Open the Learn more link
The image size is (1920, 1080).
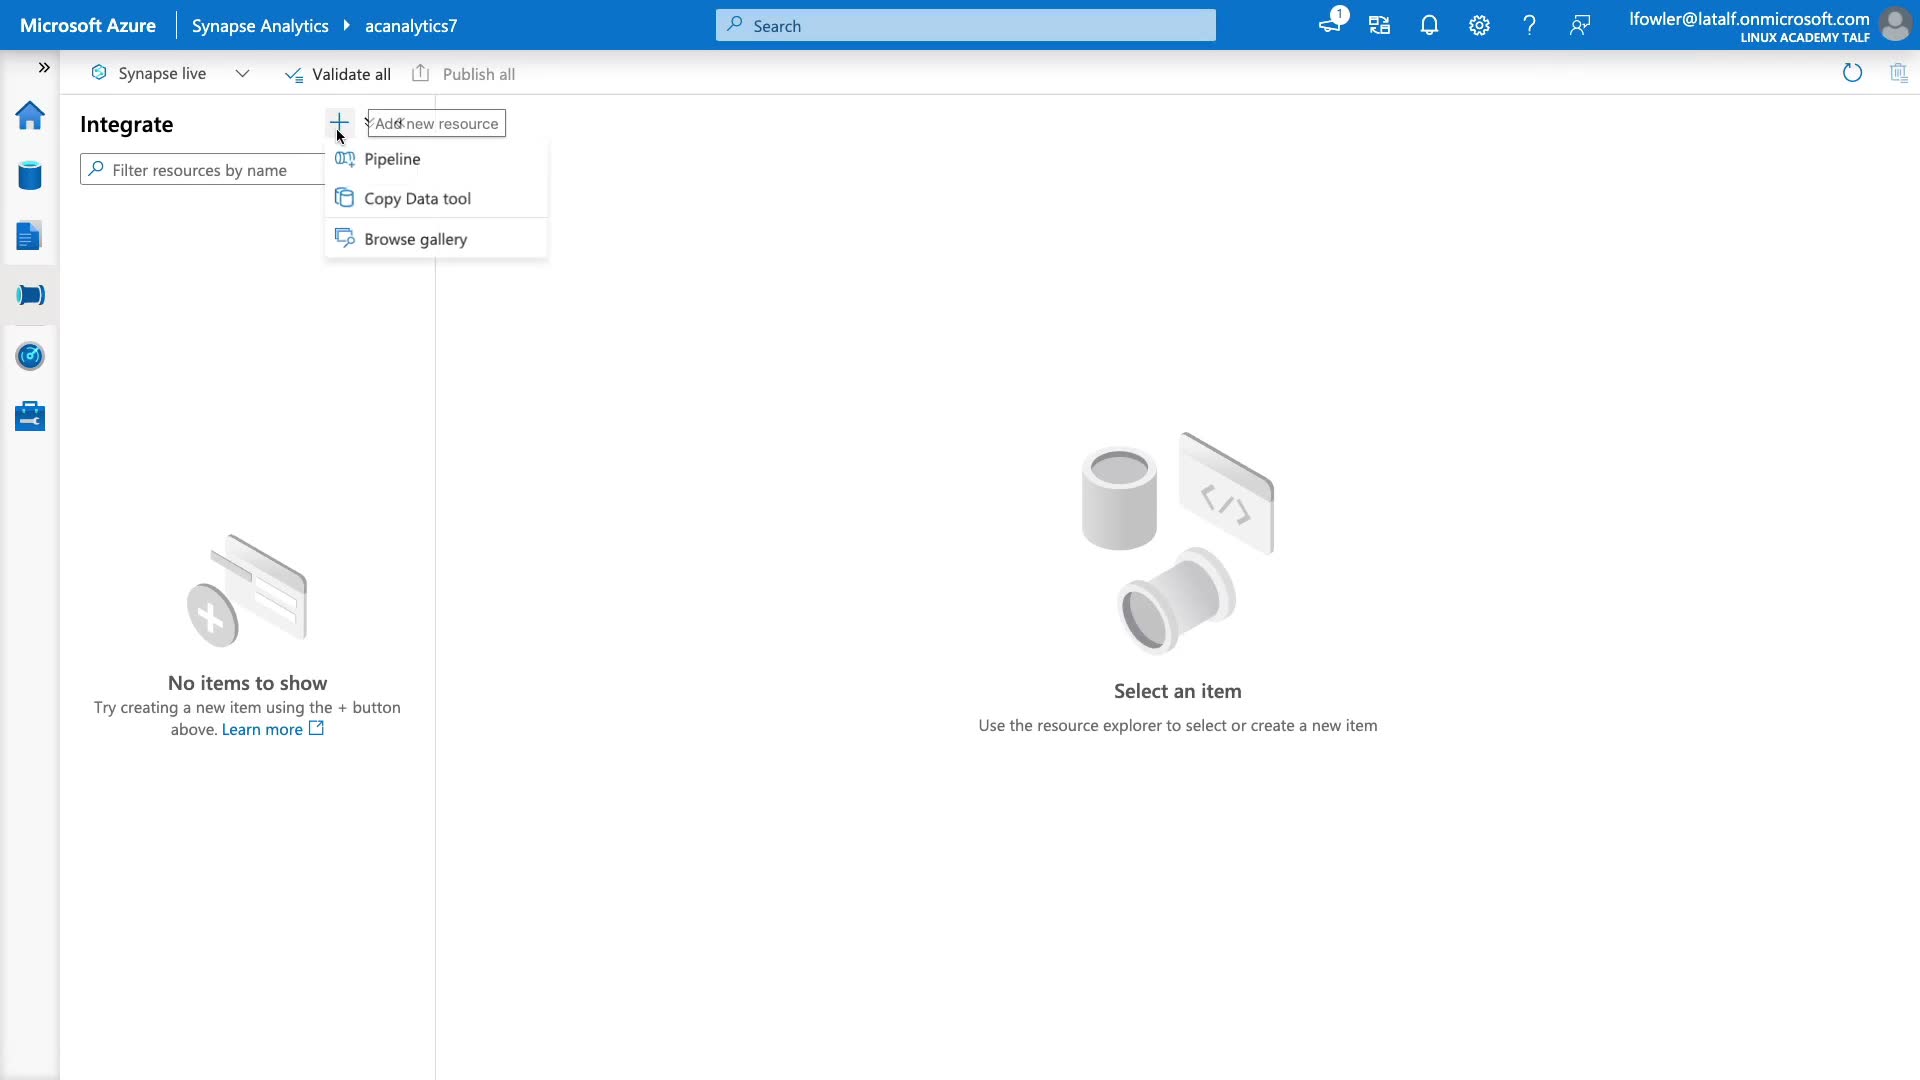[x=262, y=730]
